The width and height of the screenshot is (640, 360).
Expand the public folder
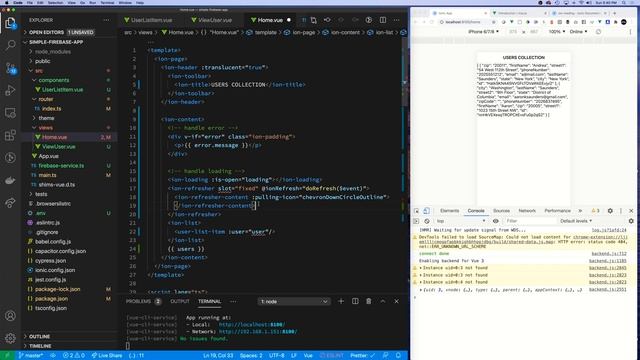pyautogui.click(x=42, y=61)
